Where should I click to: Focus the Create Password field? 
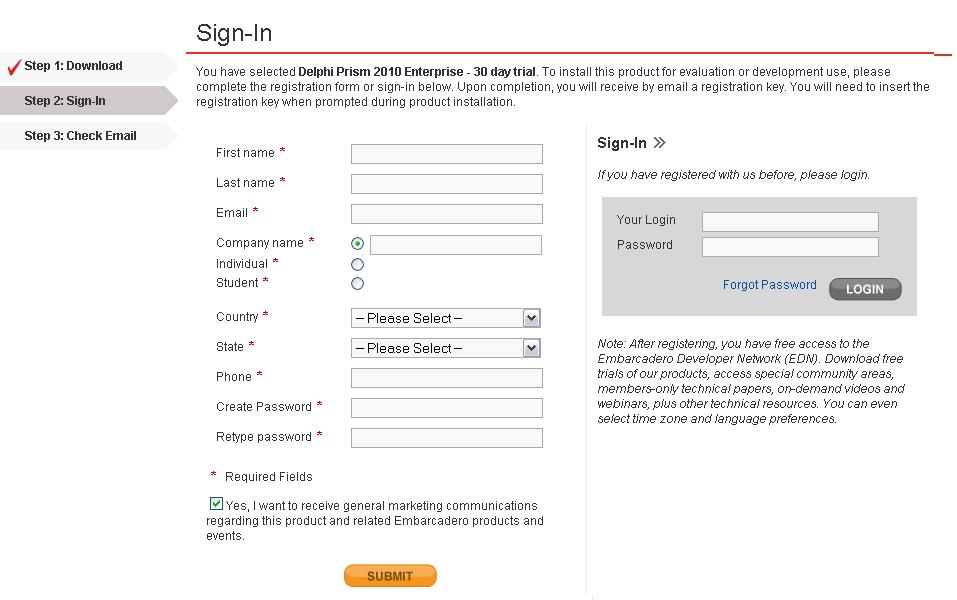pos(447,408)
